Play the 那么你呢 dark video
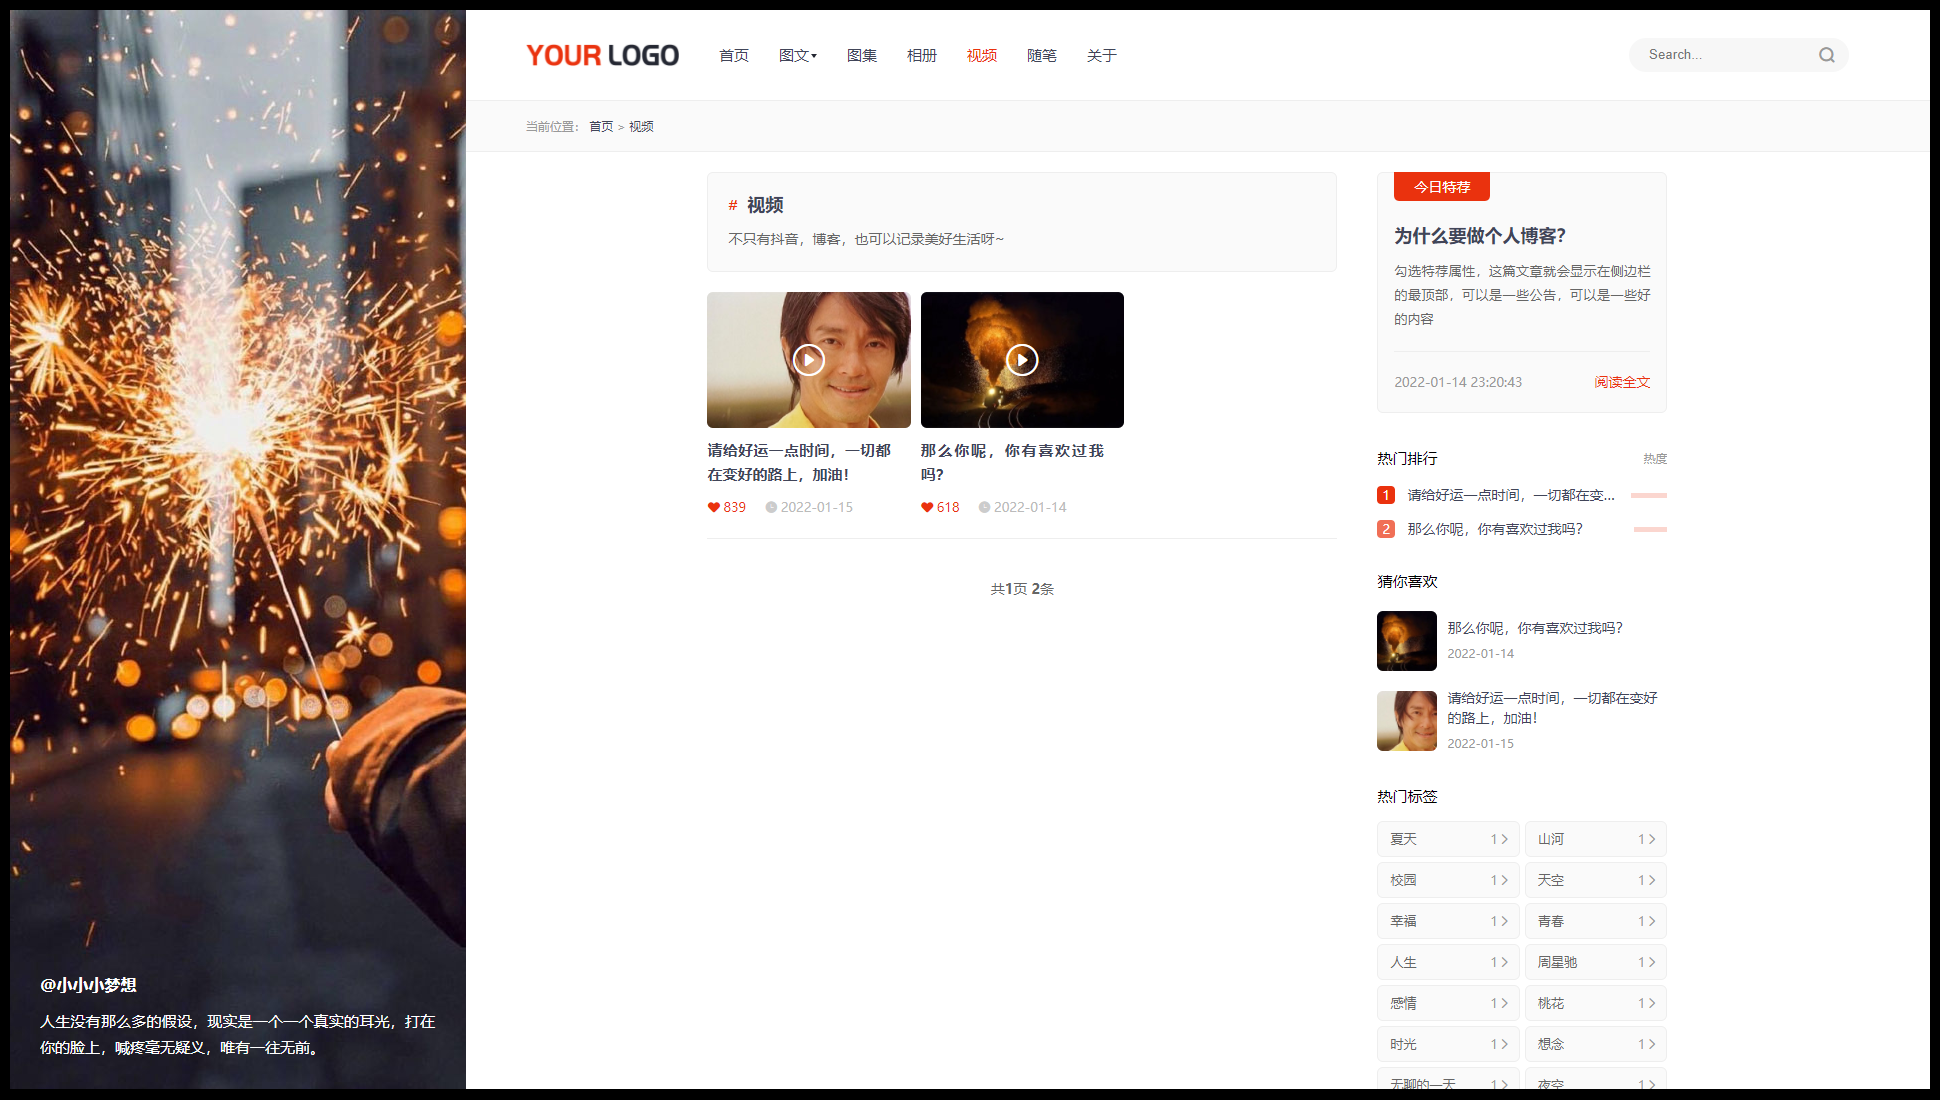 1022,360
